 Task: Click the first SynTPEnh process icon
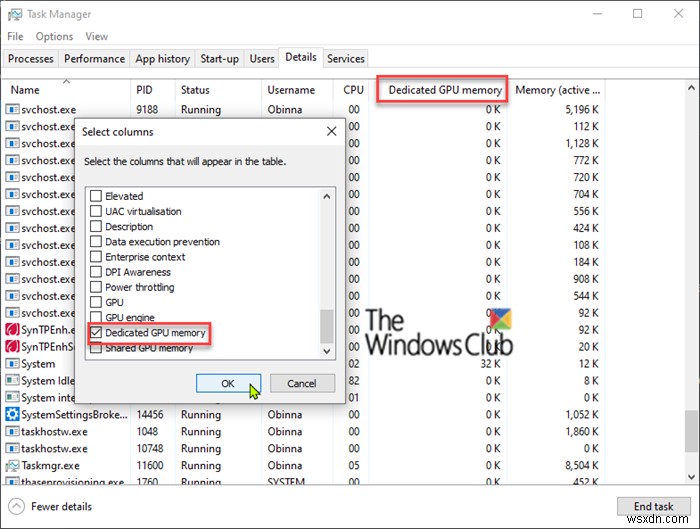12,330
